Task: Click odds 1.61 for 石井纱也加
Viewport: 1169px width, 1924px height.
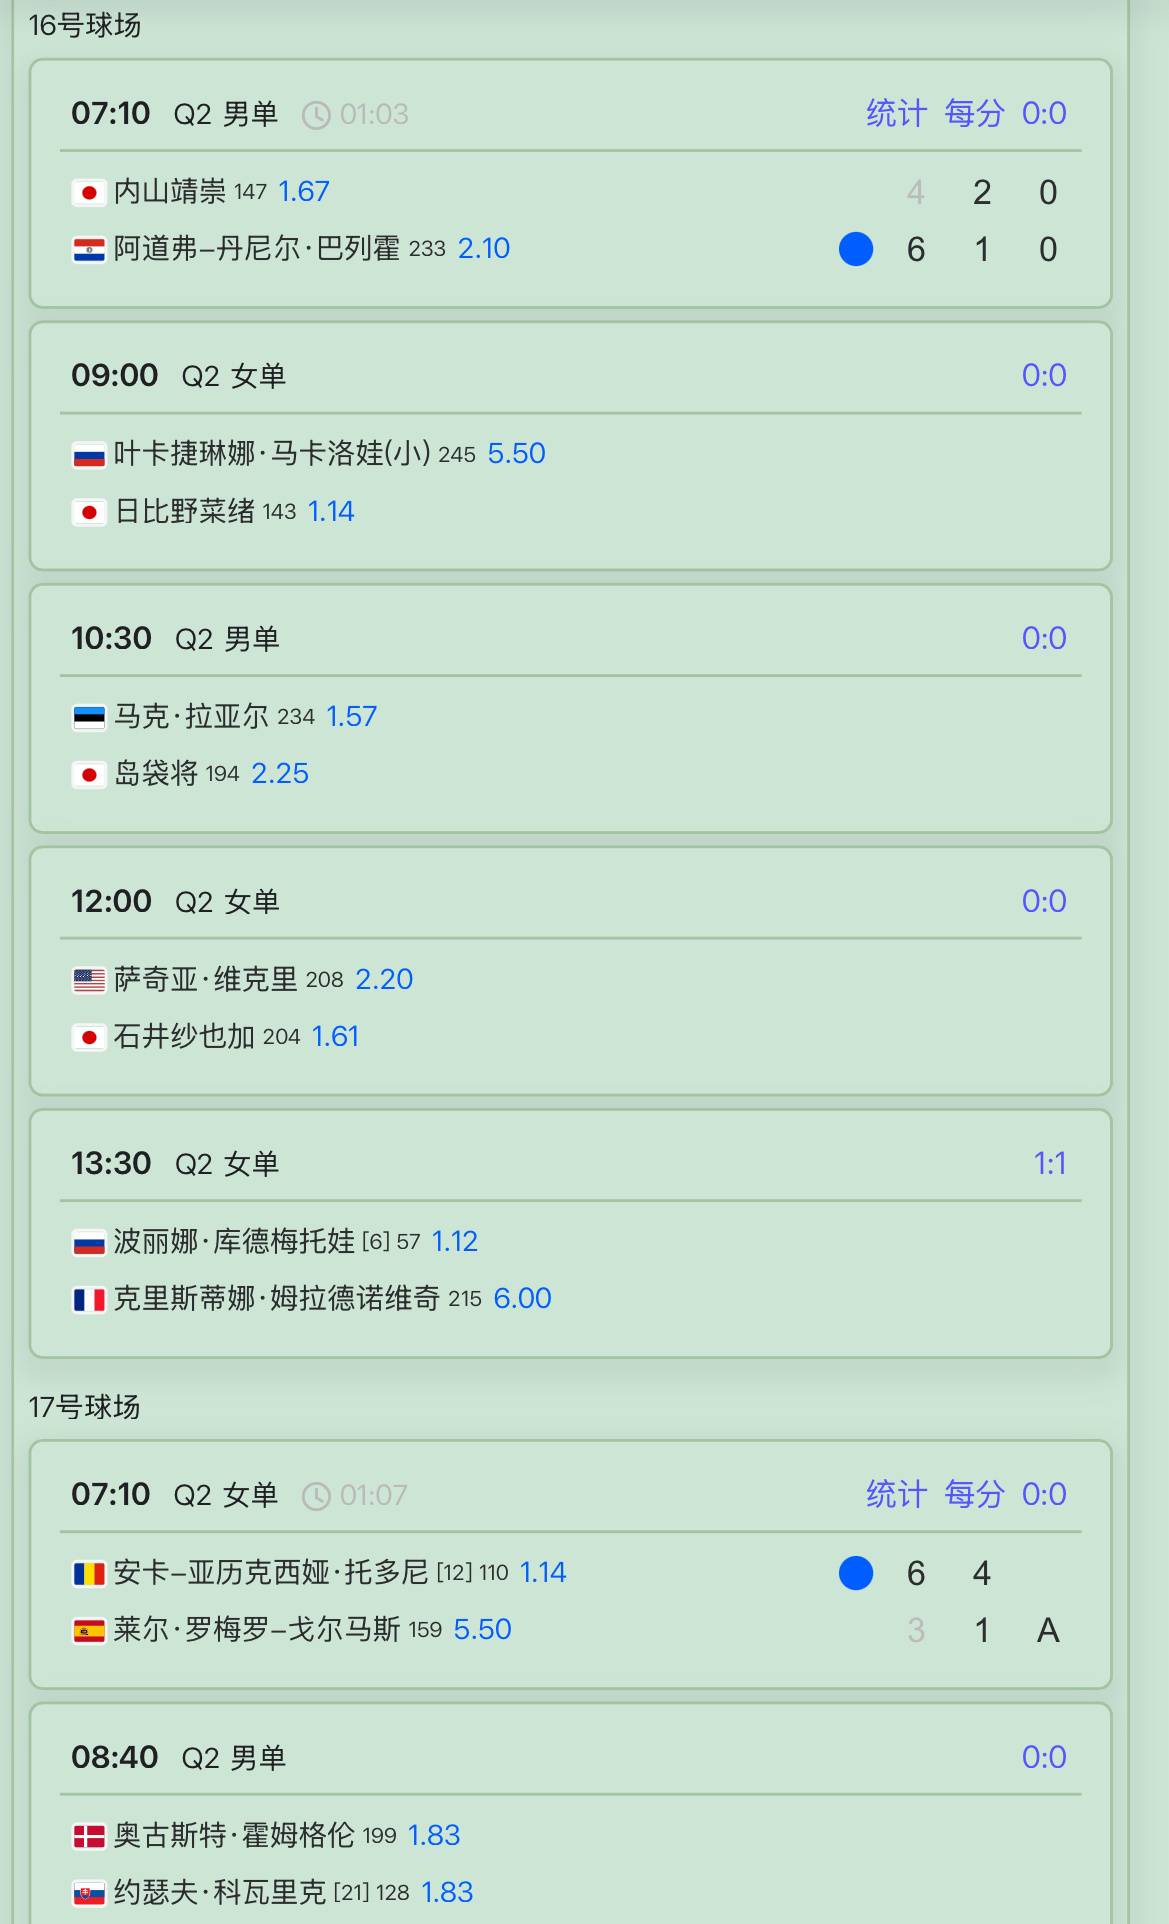Action: [335, 1037]
